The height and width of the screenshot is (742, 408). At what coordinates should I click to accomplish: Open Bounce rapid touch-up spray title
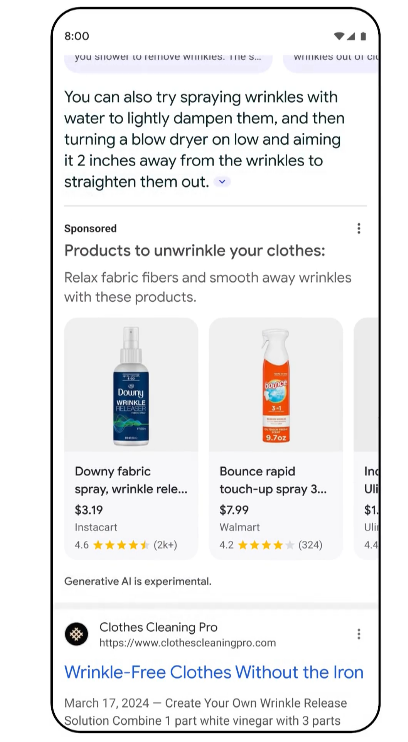coord(273,480)
